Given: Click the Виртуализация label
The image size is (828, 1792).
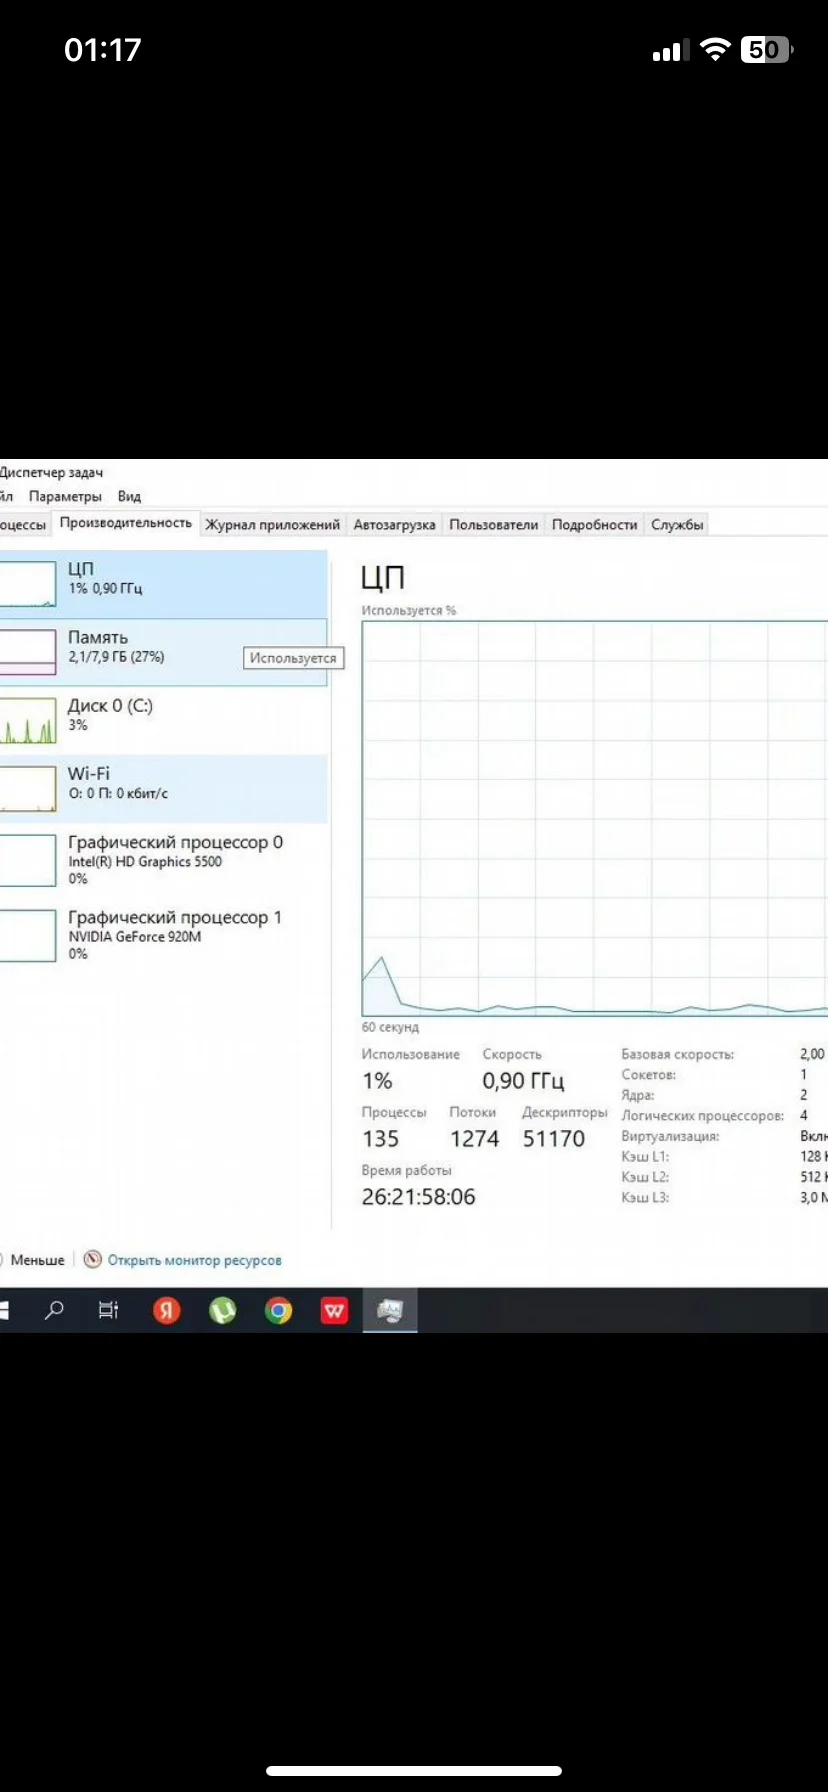Looking at the screenshot, I should [670, 1136].
